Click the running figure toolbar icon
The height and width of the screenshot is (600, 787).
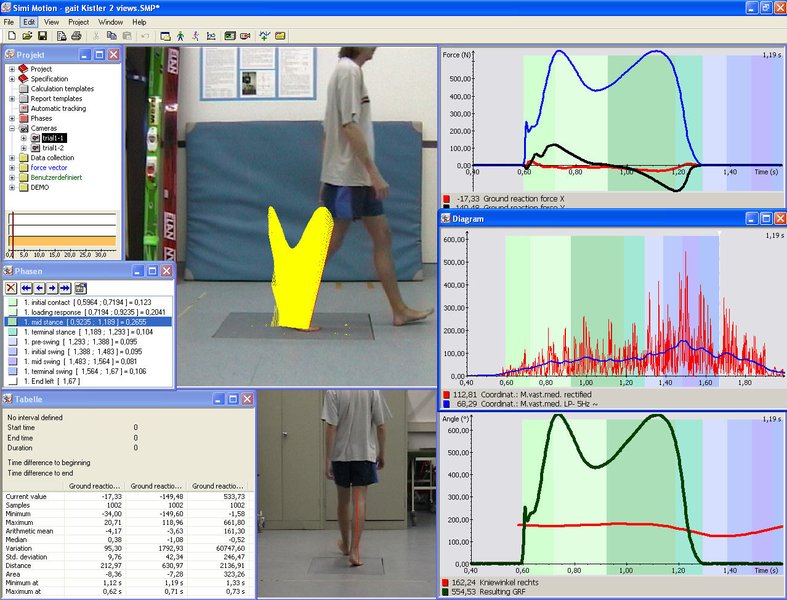click(x=196, y=36)
